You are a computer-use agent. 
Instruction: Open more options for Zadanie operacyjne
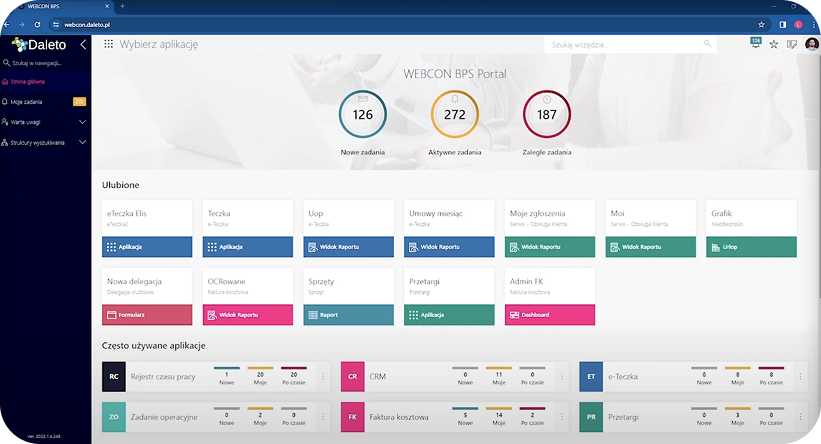(324, 417)
